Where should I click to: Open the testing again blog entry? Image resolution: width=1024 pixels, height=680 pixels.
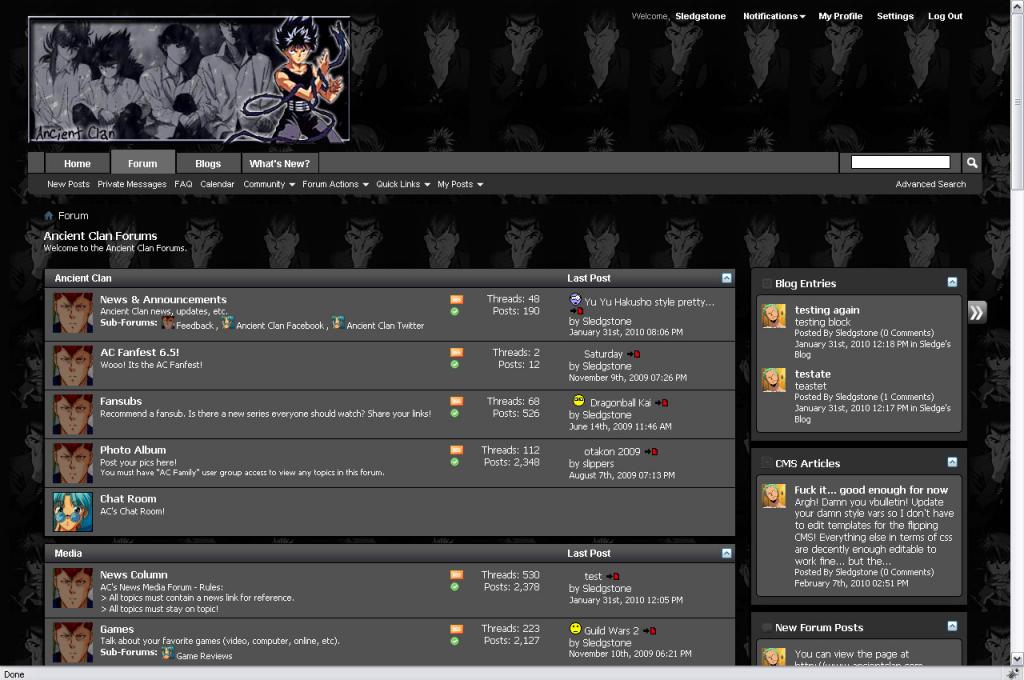[x=827, y=310]
